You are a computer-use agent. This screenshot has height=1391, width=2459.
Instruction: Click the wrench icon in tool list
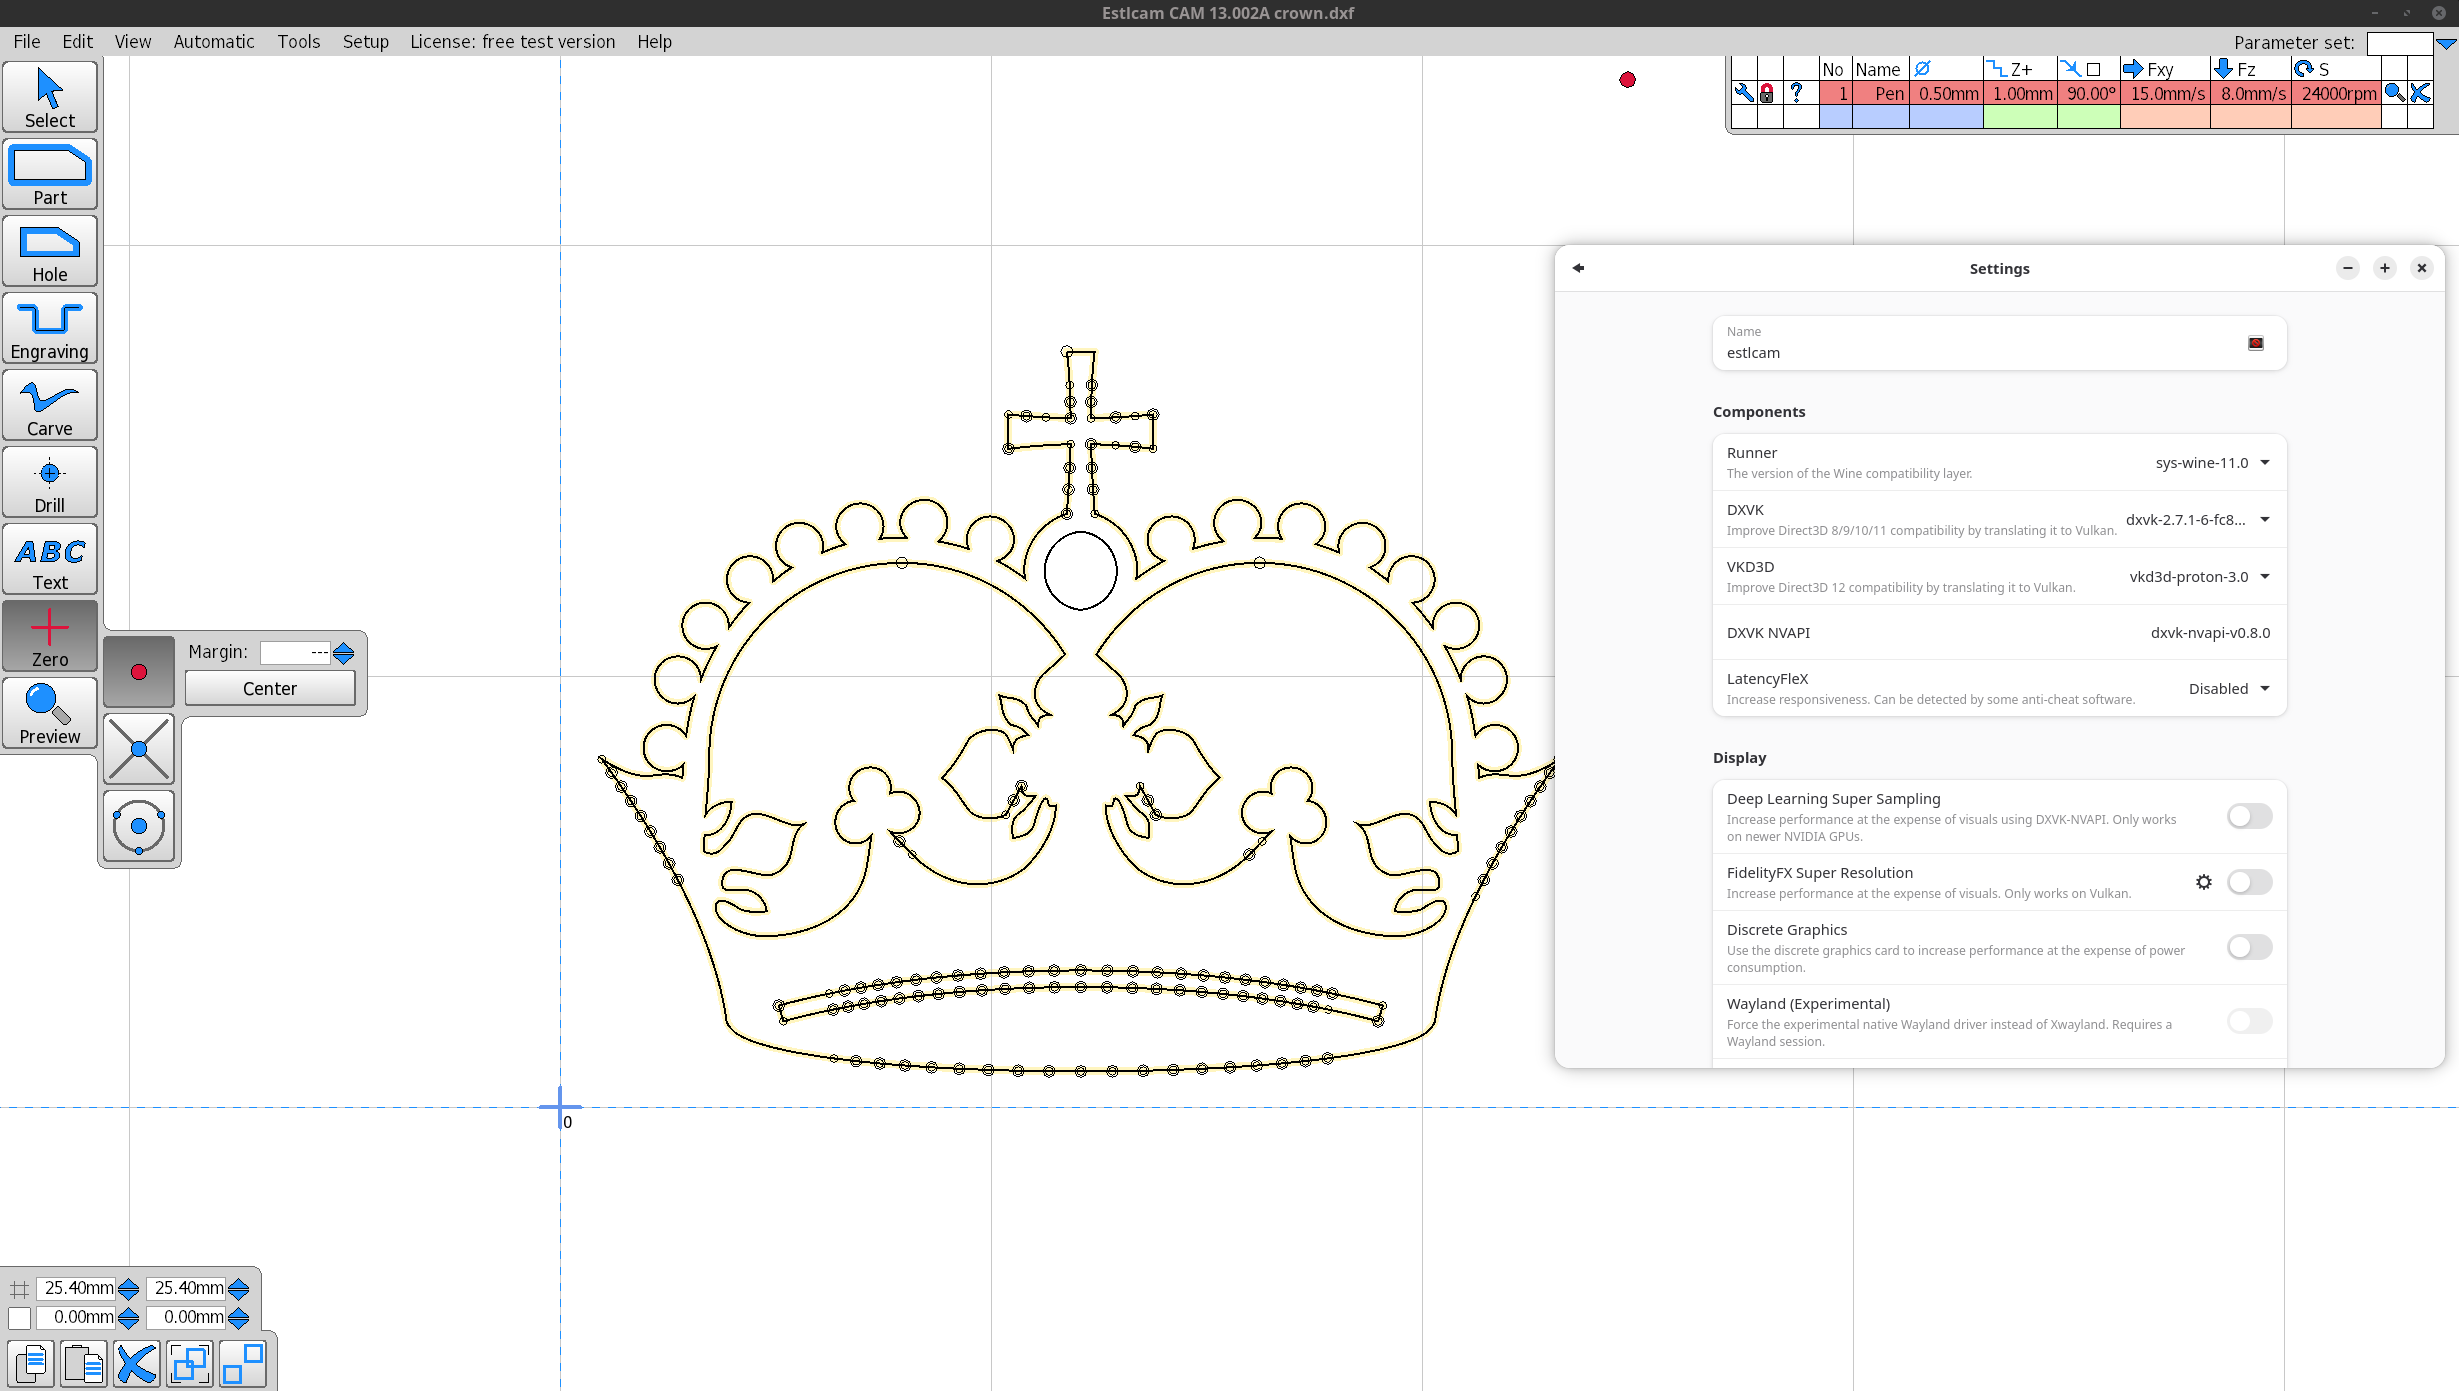click(1744, 93)
